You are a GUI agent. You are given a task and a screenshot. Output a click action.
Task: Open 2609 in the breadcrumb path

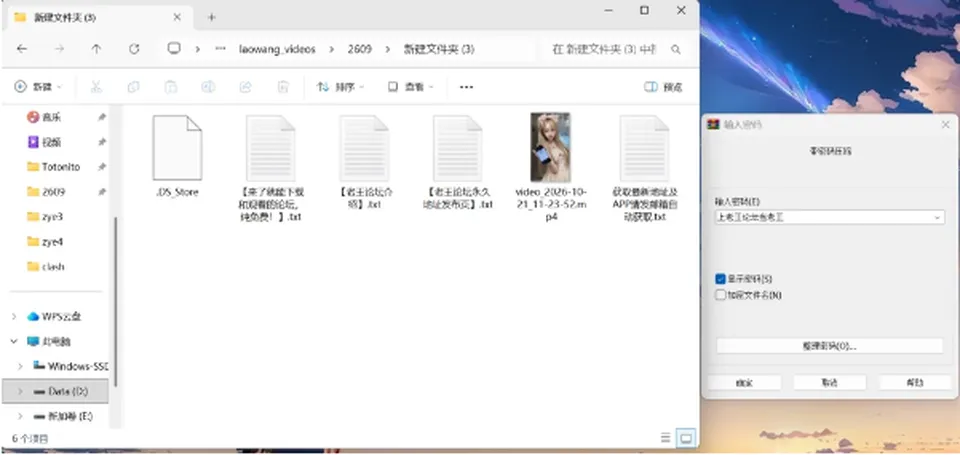pyautogui.click(x=359, y=49)
